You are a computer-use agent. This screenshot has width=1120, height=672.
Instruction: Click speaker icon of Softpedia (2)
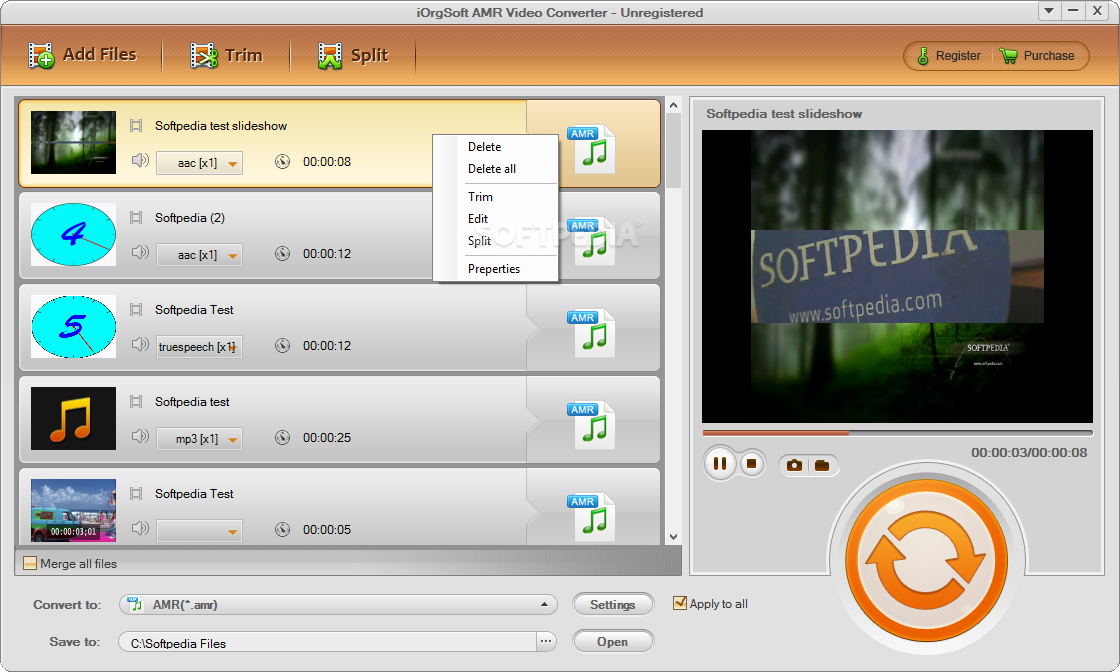[x=140, y=253]
